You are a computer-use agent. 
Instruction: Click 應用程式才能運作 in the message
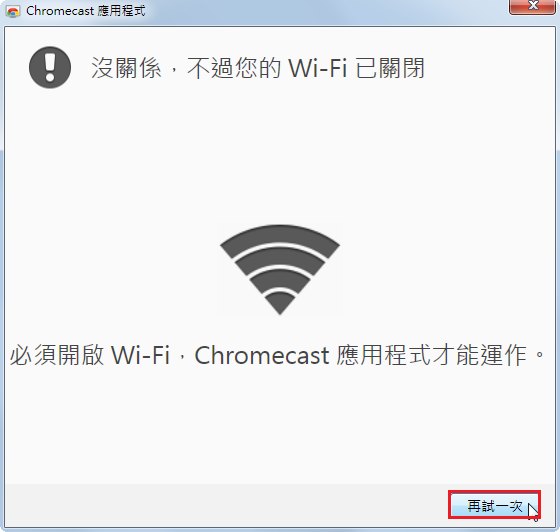tap(432, 355)
